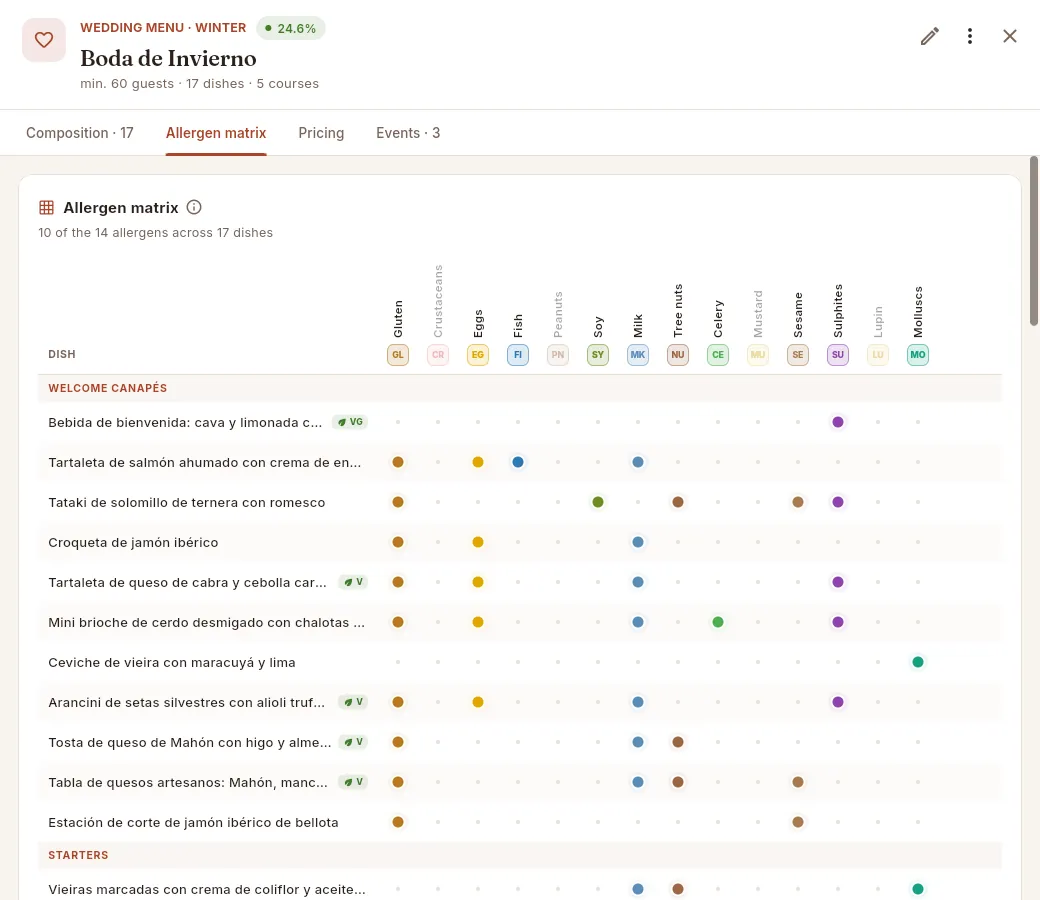Click the V badge on Arancini de setas

pyautogui.click(x=354, y=702)
